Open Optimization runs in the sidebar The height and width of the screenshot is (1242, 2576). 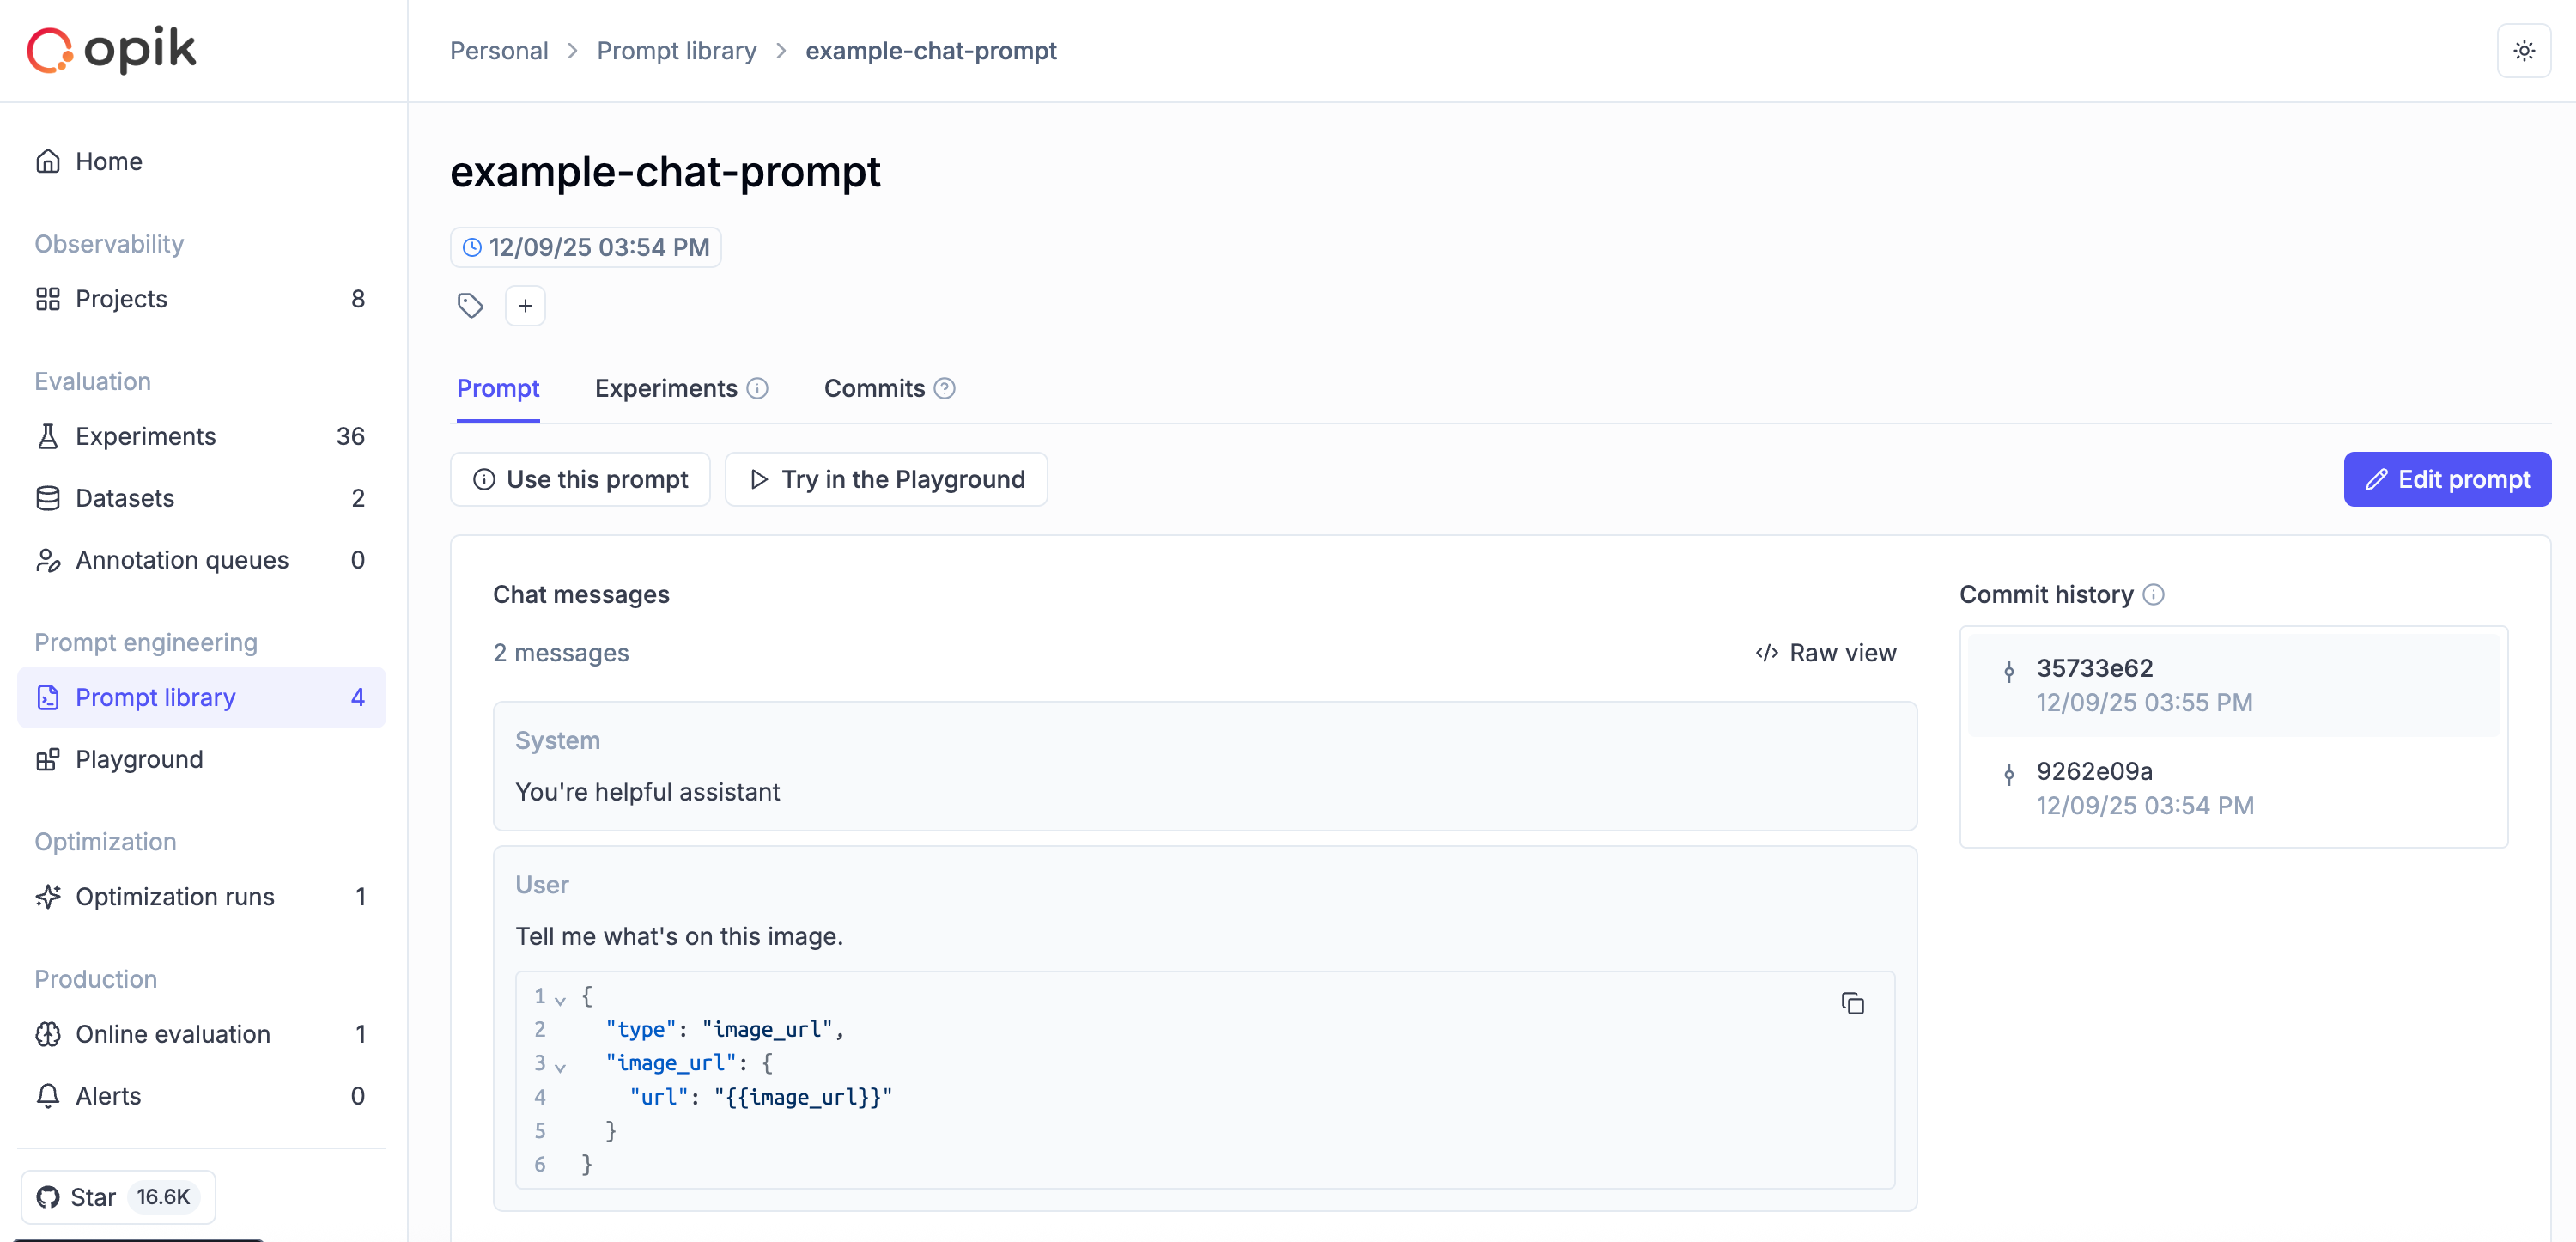coord(175,896)
